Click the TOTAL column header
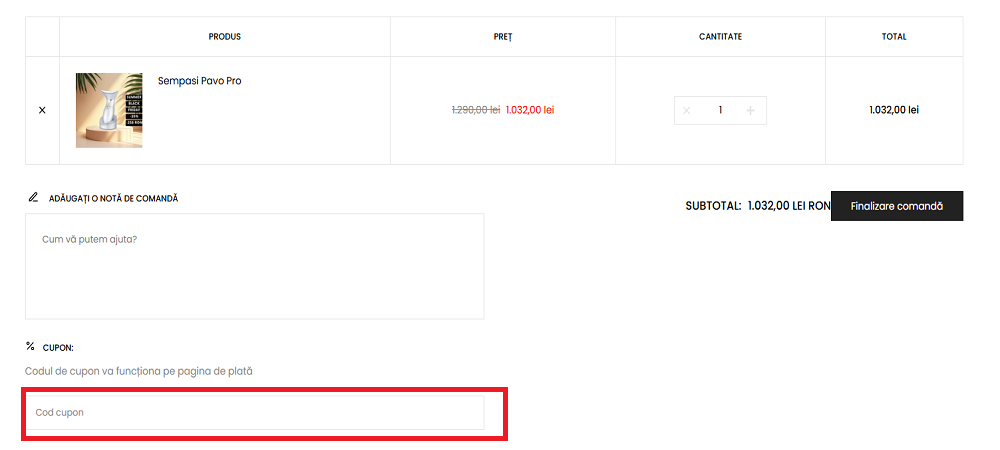The width and height of the screenshot is (1000, 450). tap(894, 37)
